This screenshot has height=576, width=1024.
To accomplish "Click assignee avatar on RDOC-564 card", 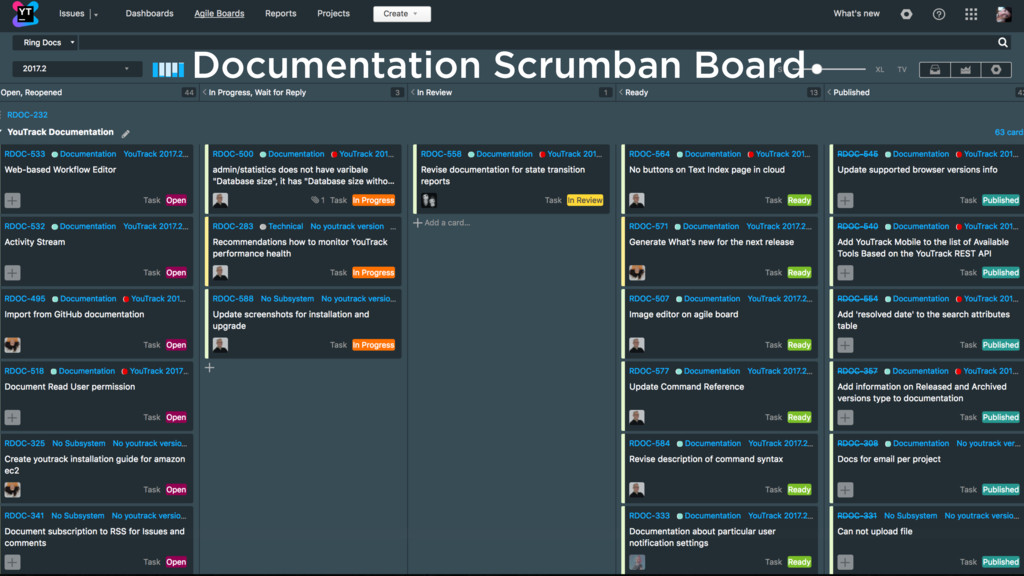I will [637, 200].
